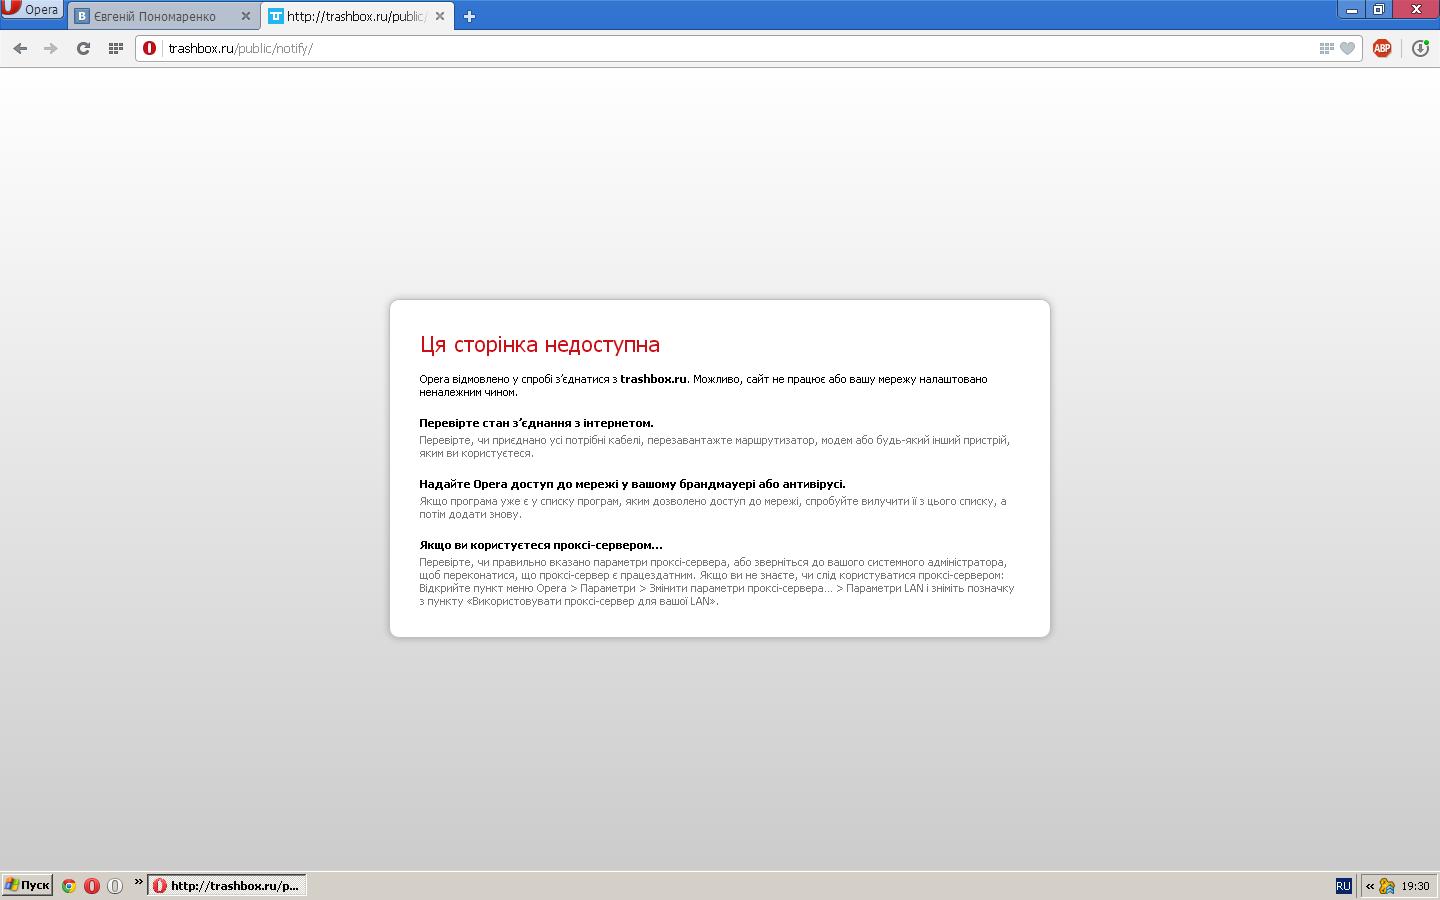
Task: Restore down the Opera window
Action: (1378, 9)
